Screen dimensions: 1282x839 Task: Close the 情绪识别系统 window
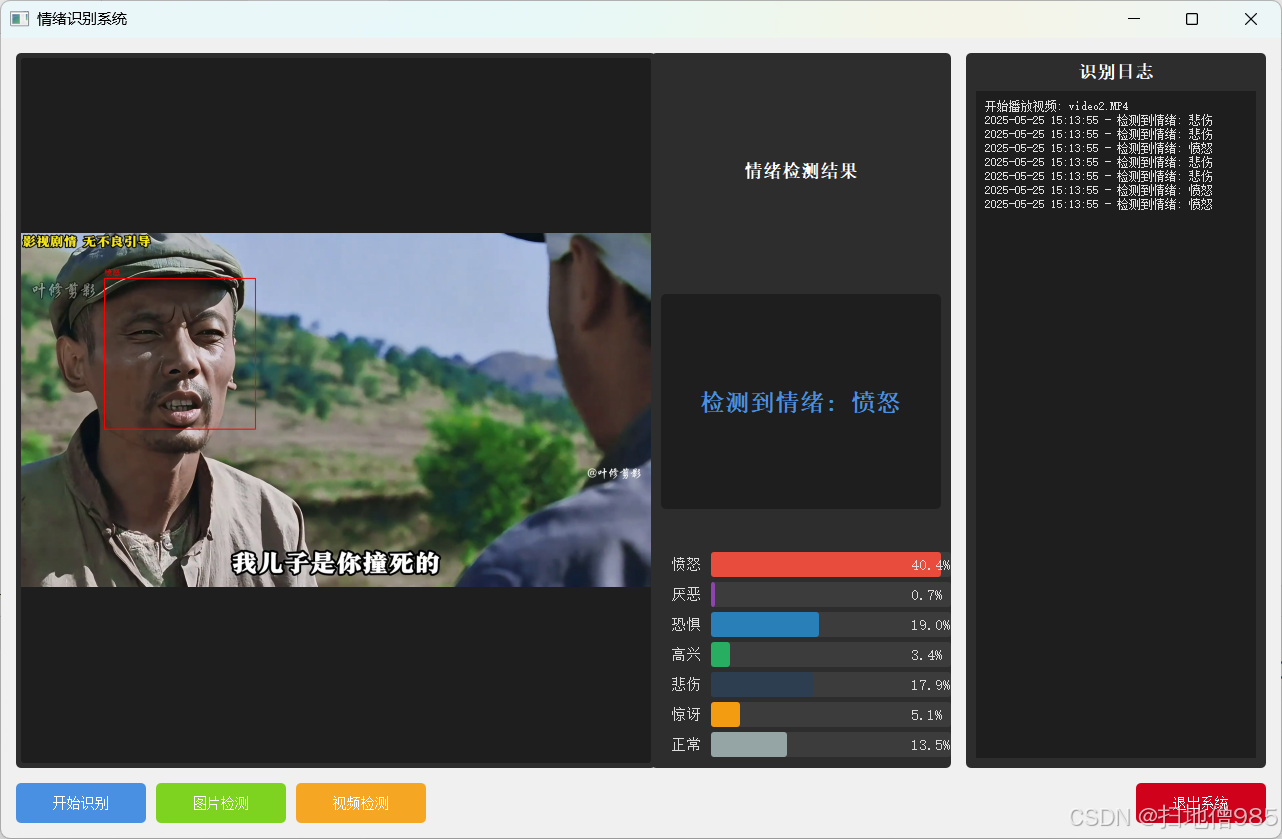[1251, 19]
